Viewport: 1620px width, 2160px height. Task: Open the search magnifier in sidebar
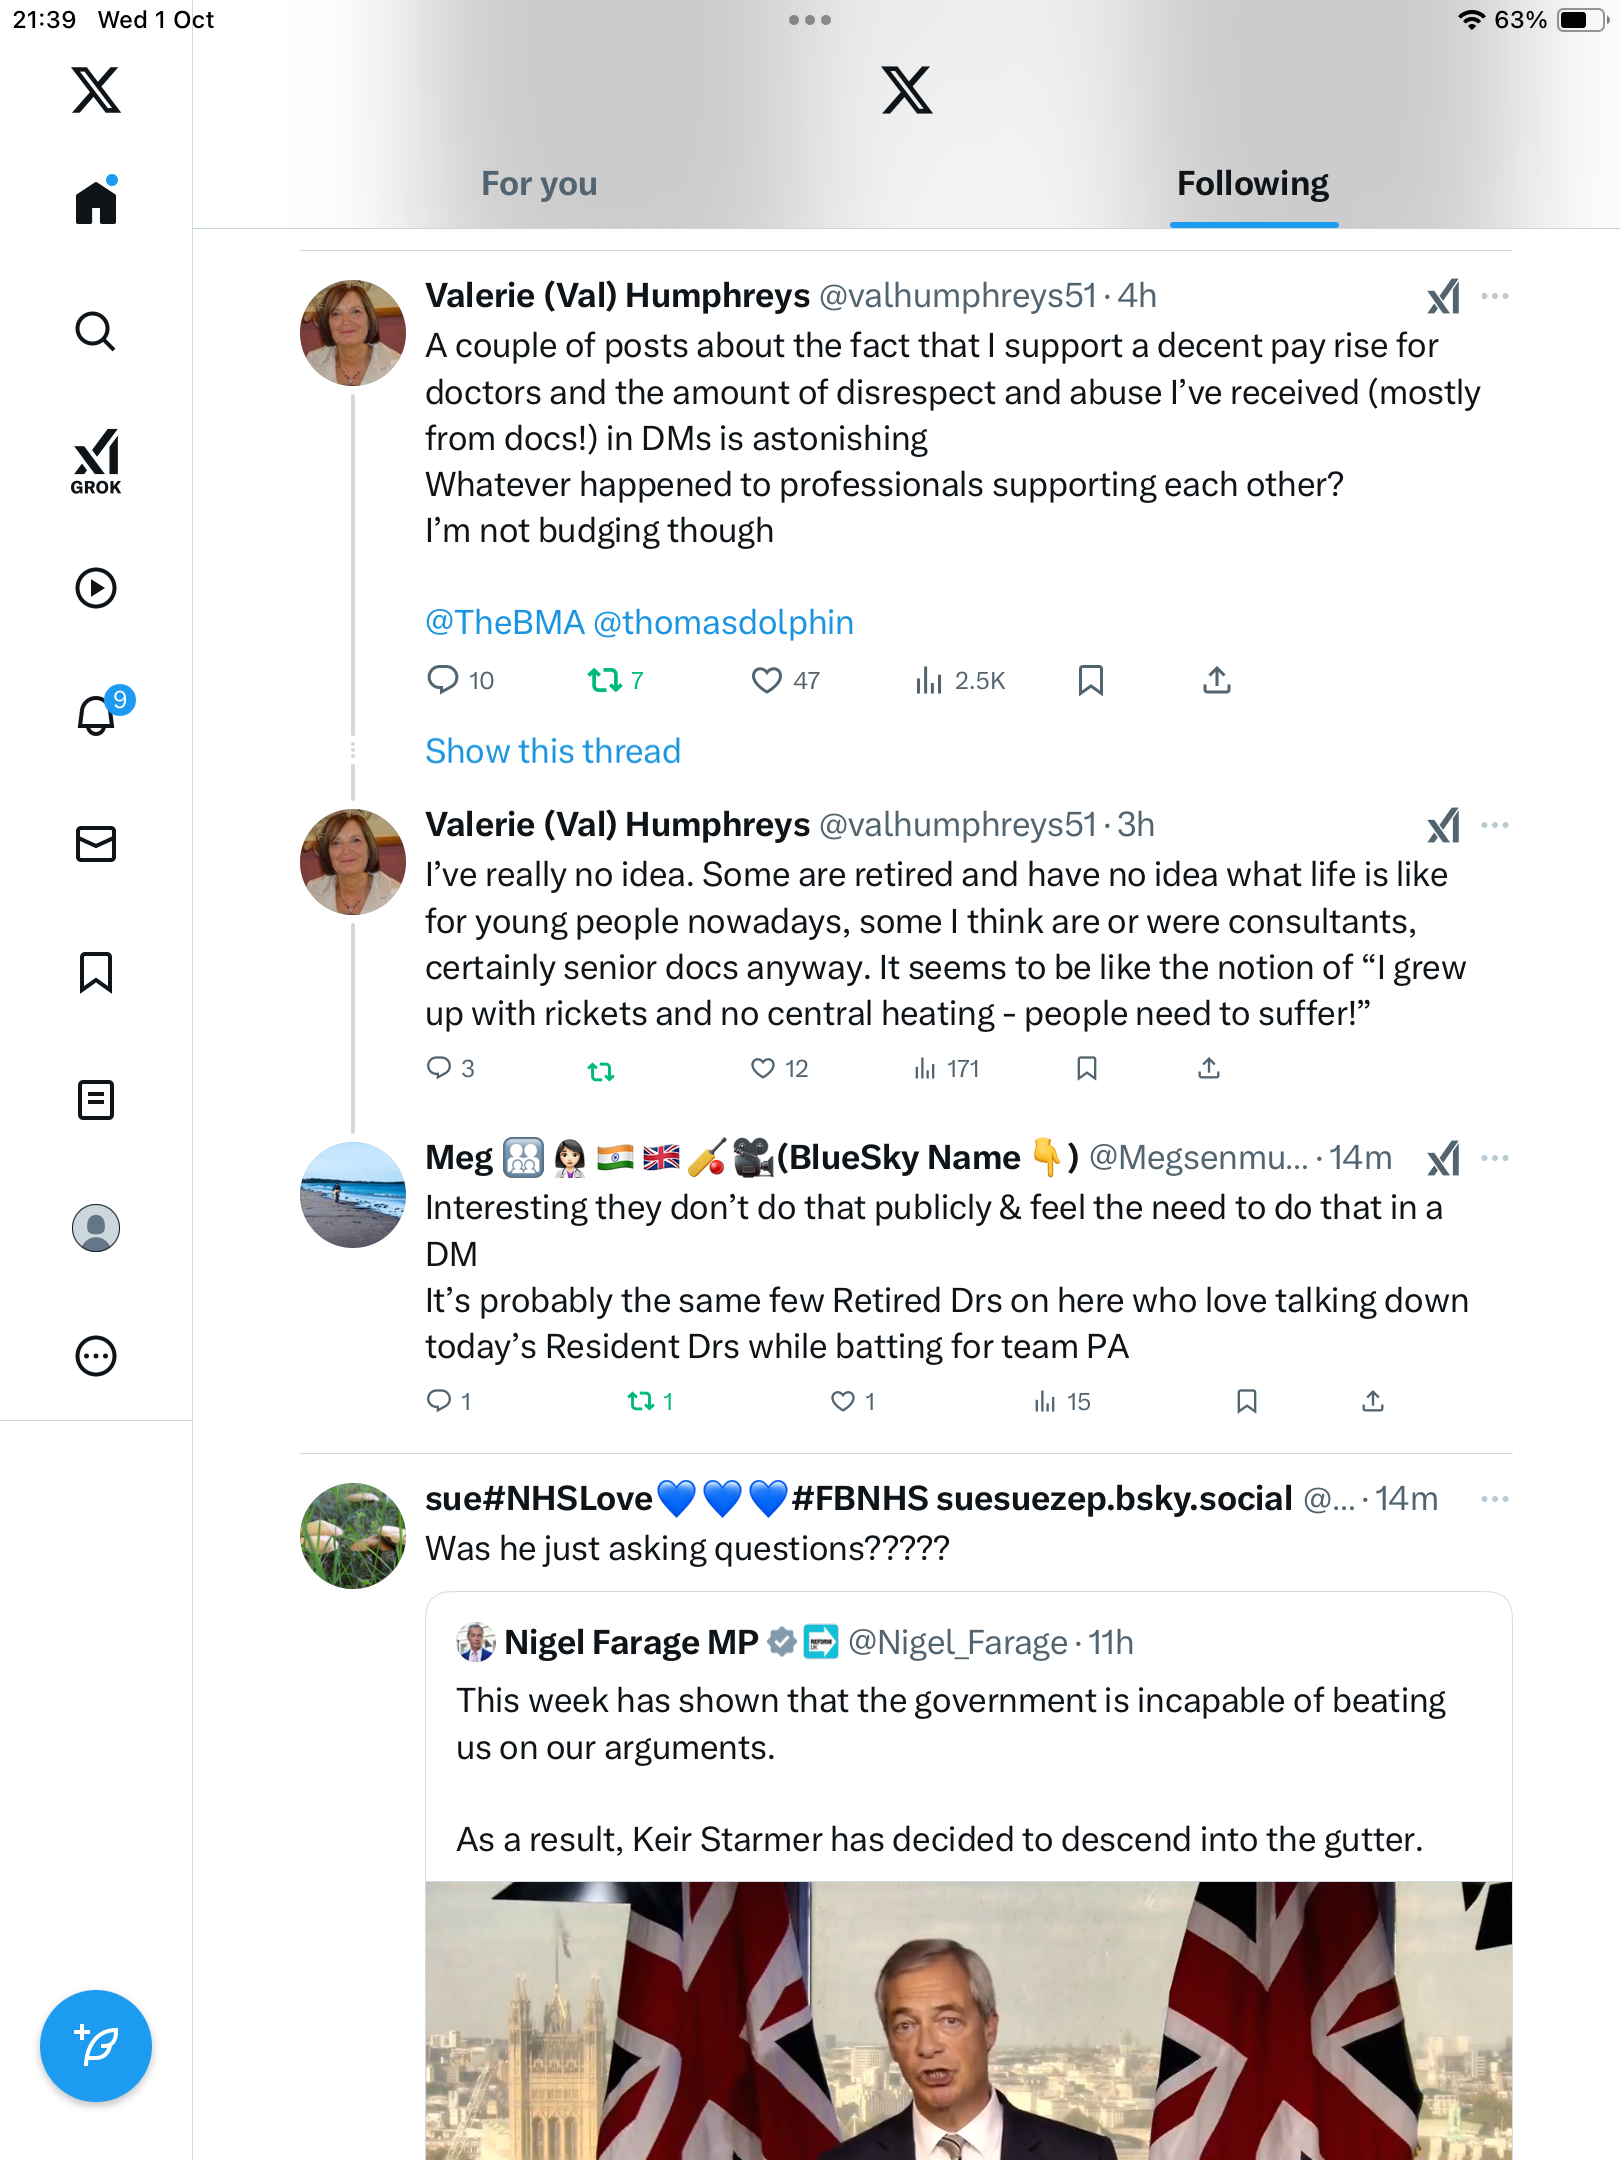pos(96,331)
